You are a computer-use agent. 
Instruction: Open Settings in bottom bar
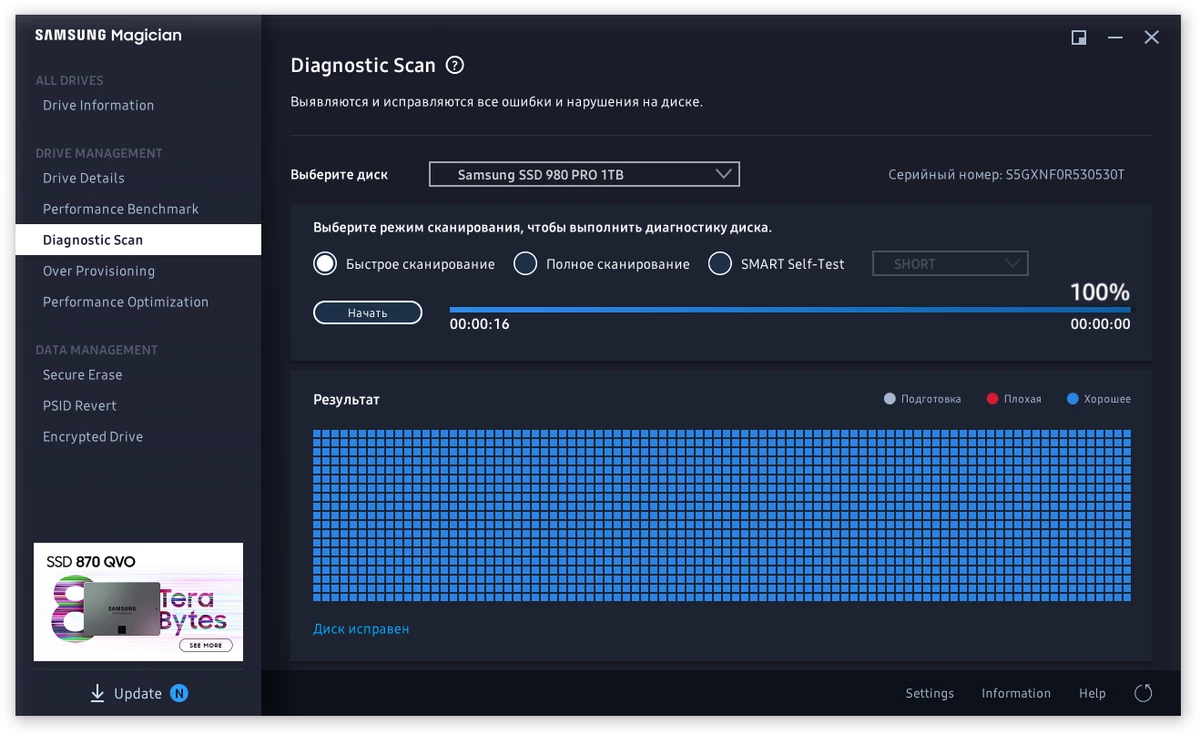click(x=930, y=693)
